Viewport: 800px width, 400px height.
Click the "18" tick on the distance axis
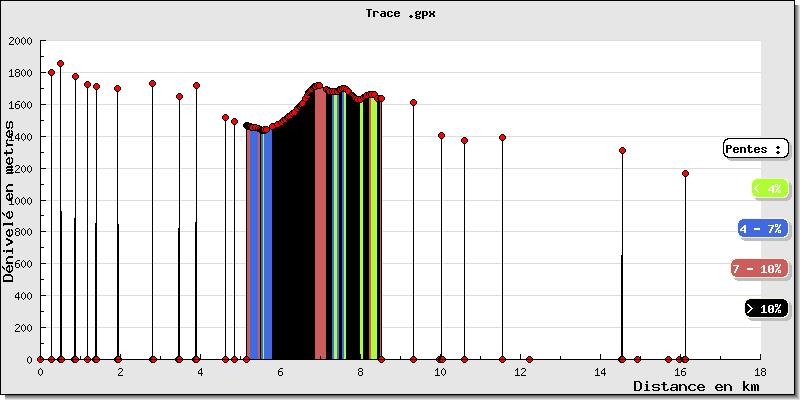760,371
